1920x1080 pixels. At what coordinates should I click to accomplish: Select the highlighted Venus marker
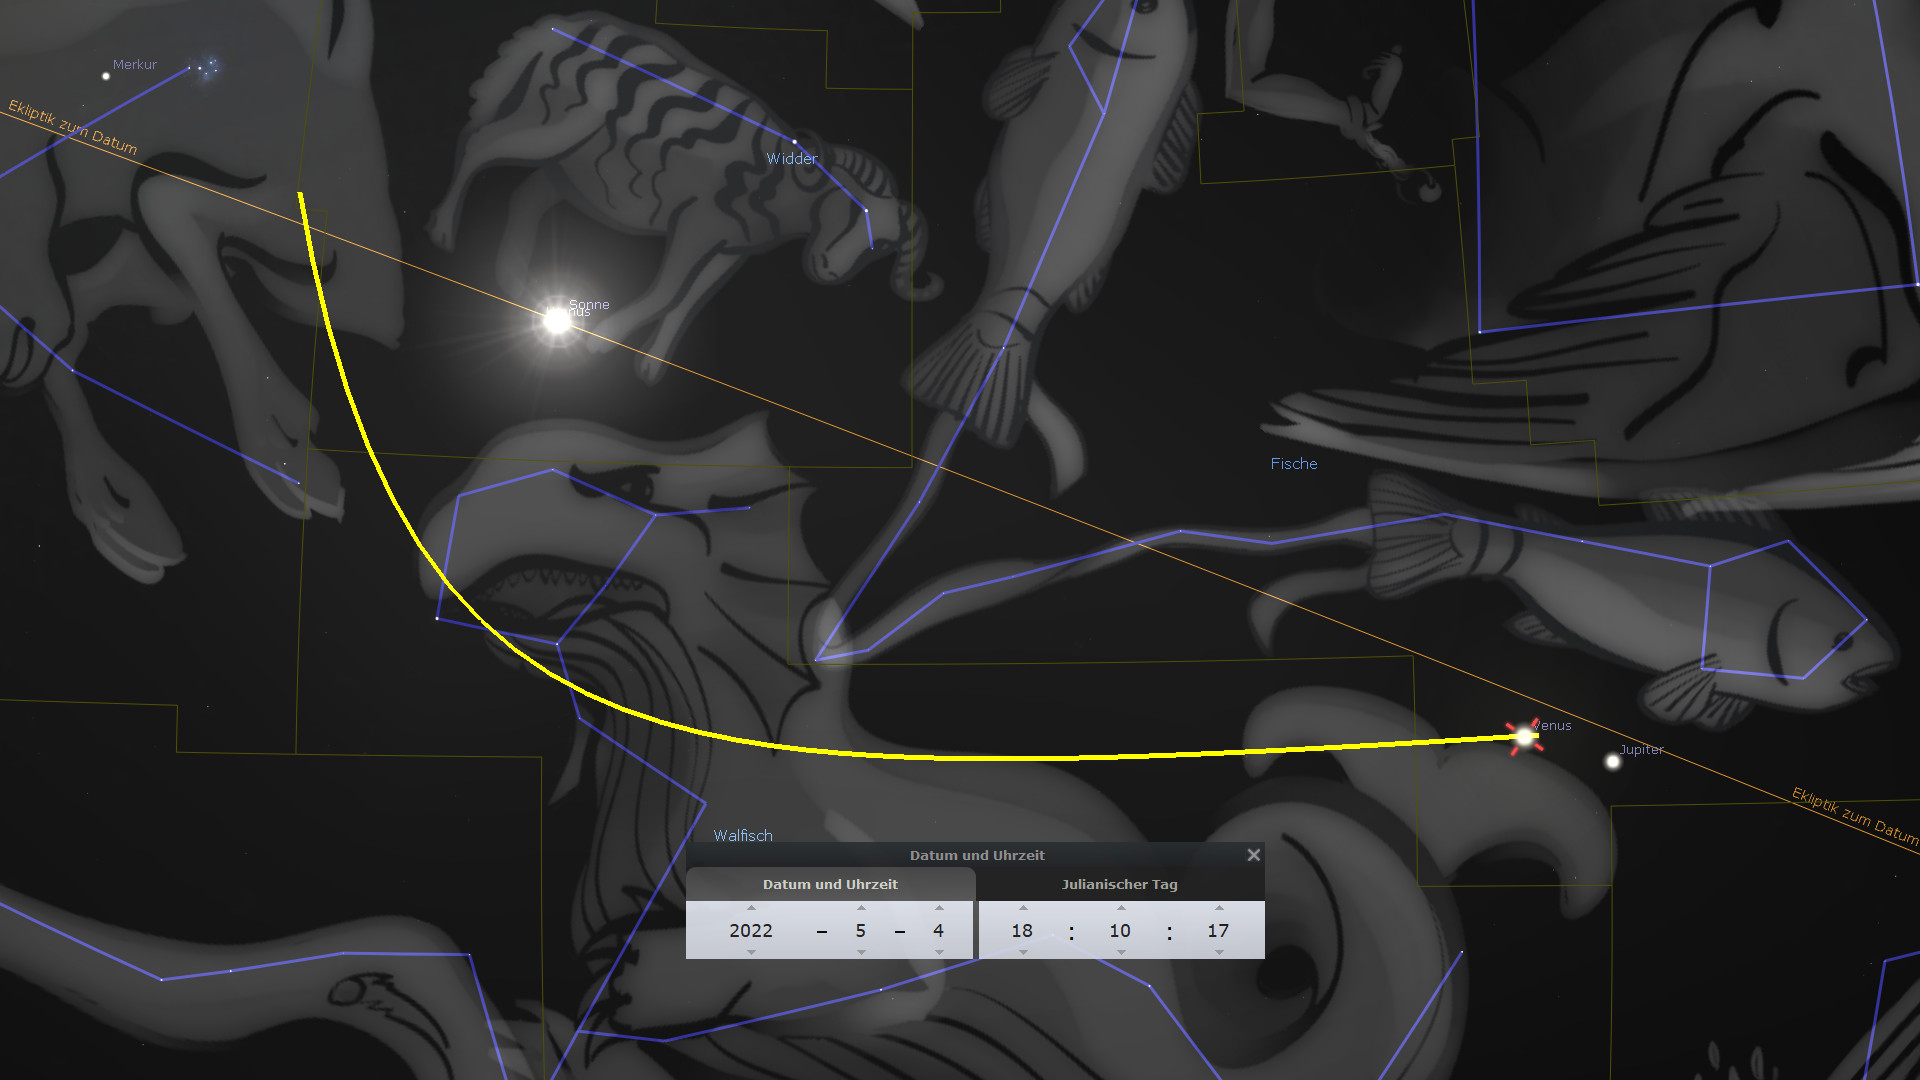1524,737
